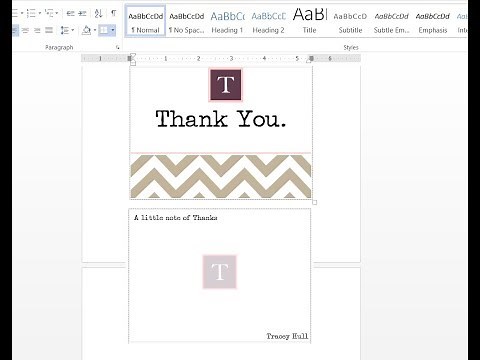Open the Paragraph dialog launcher

pyautogui.click(x=118, y=48)
